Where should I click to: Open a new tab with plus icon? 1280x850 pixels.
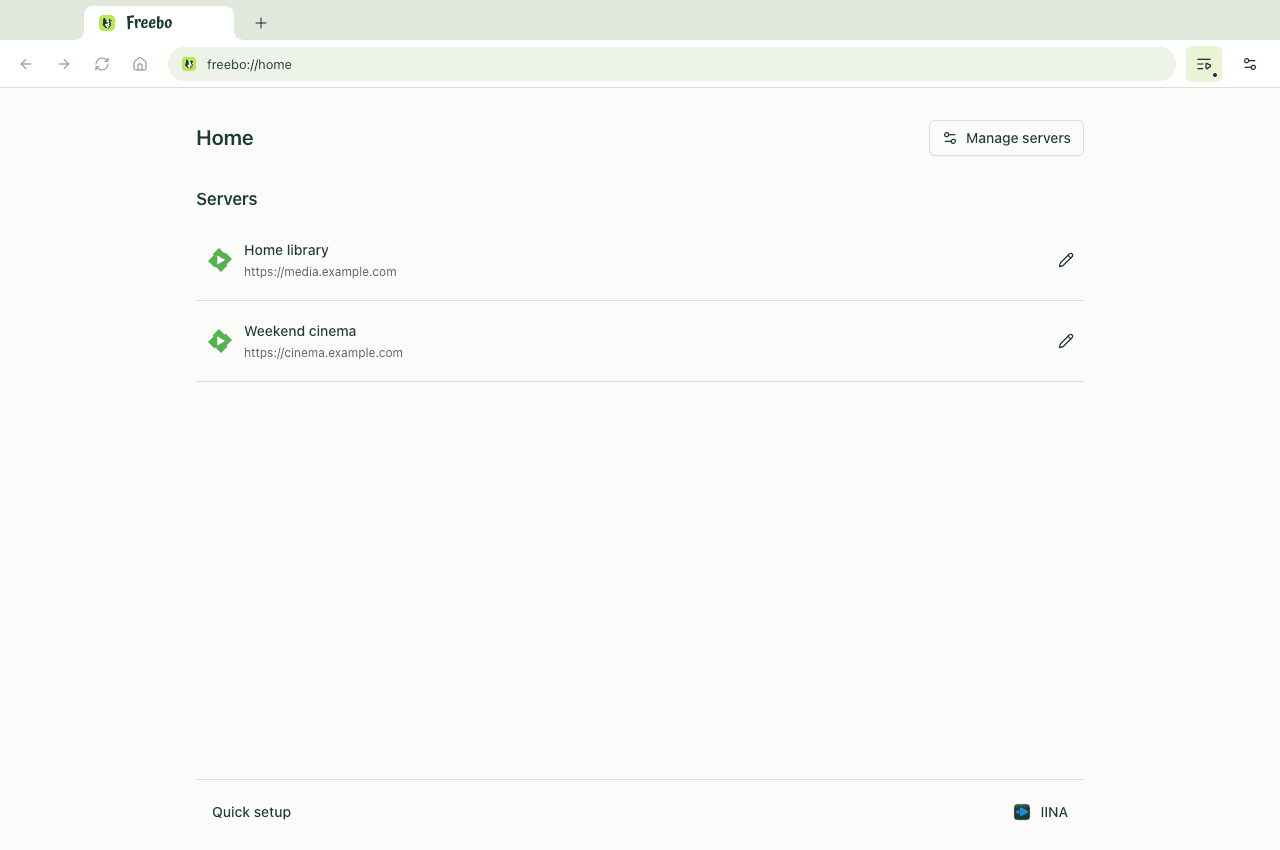point(261,23)
